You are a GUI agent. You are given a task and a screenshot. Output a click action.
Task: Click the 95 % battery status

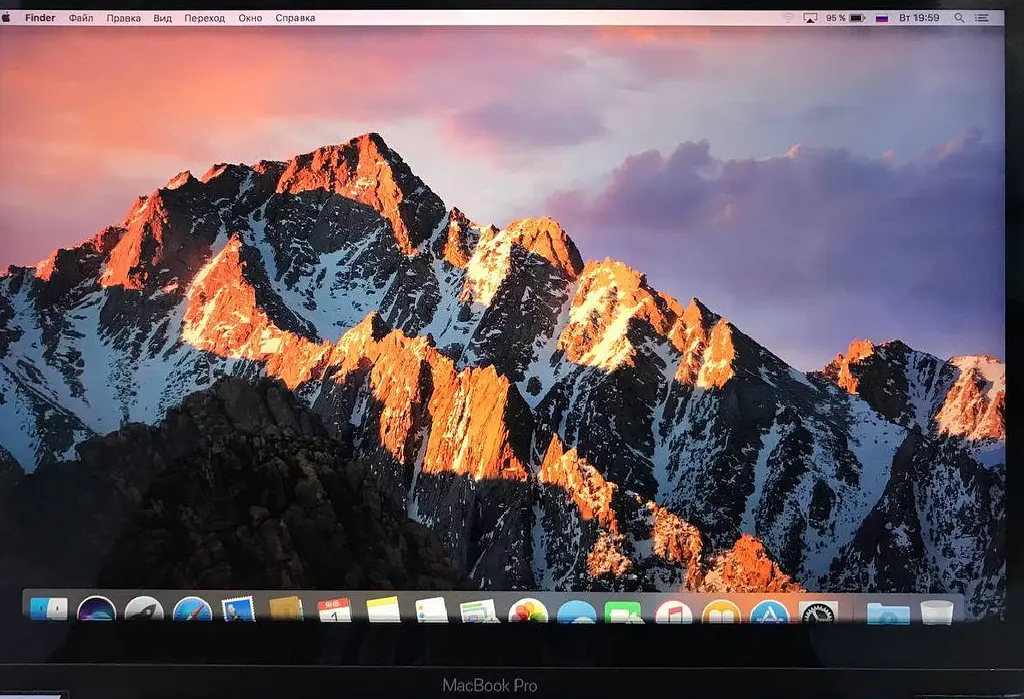click(x=846, y=18)
